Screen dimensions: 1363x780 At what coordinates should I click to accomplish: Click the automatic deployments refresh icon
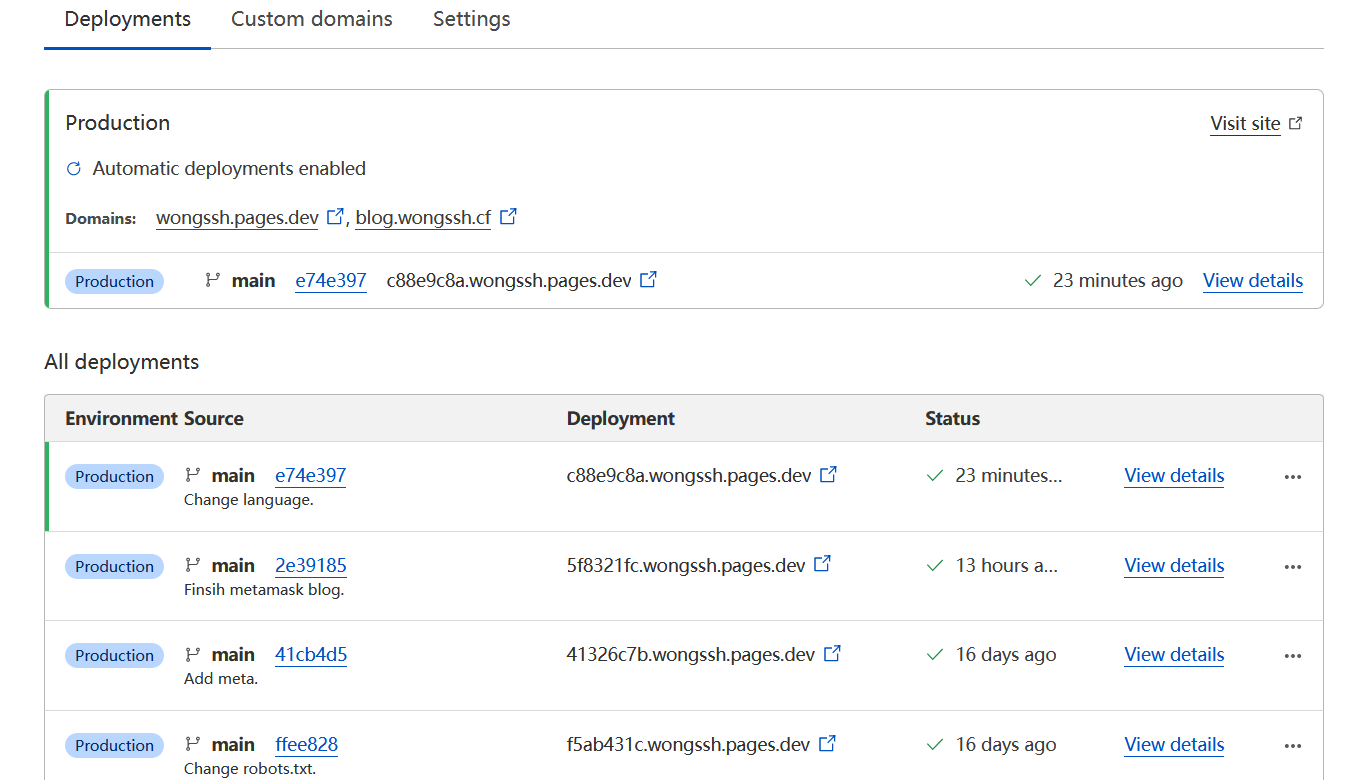[x=73, y=169]
